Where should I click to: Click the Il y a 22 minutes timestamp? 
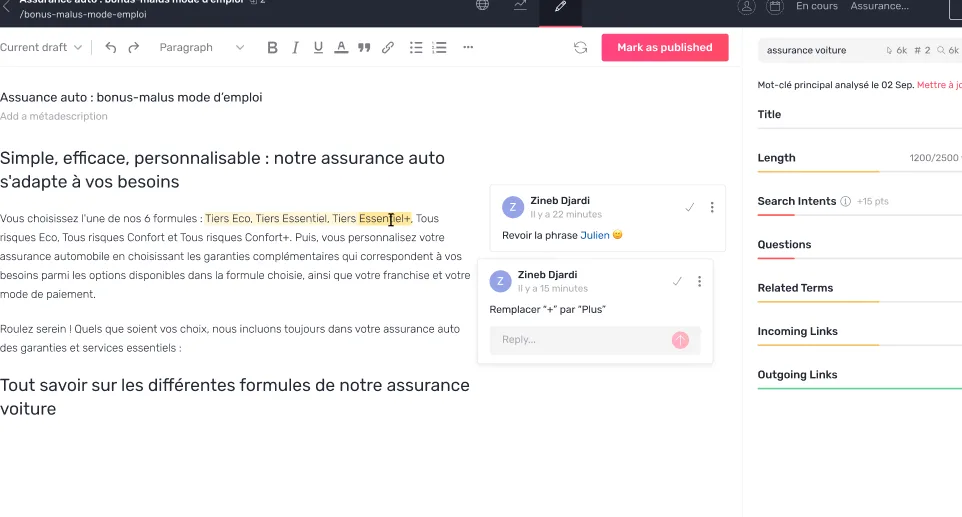[566, 214]
